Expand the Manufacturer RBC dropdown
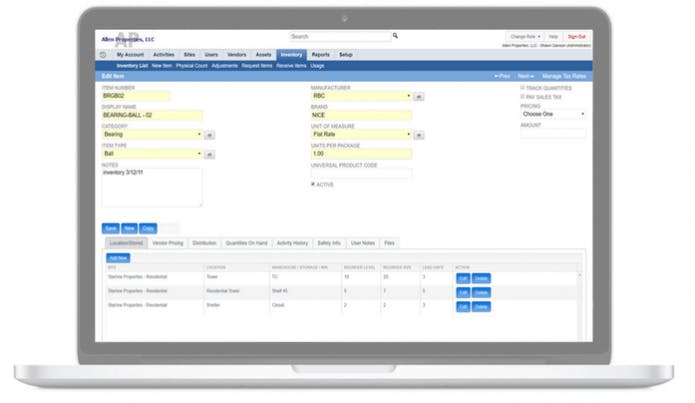Image resolution: width=695 pixels, height=403 pixels. [361, 96]
